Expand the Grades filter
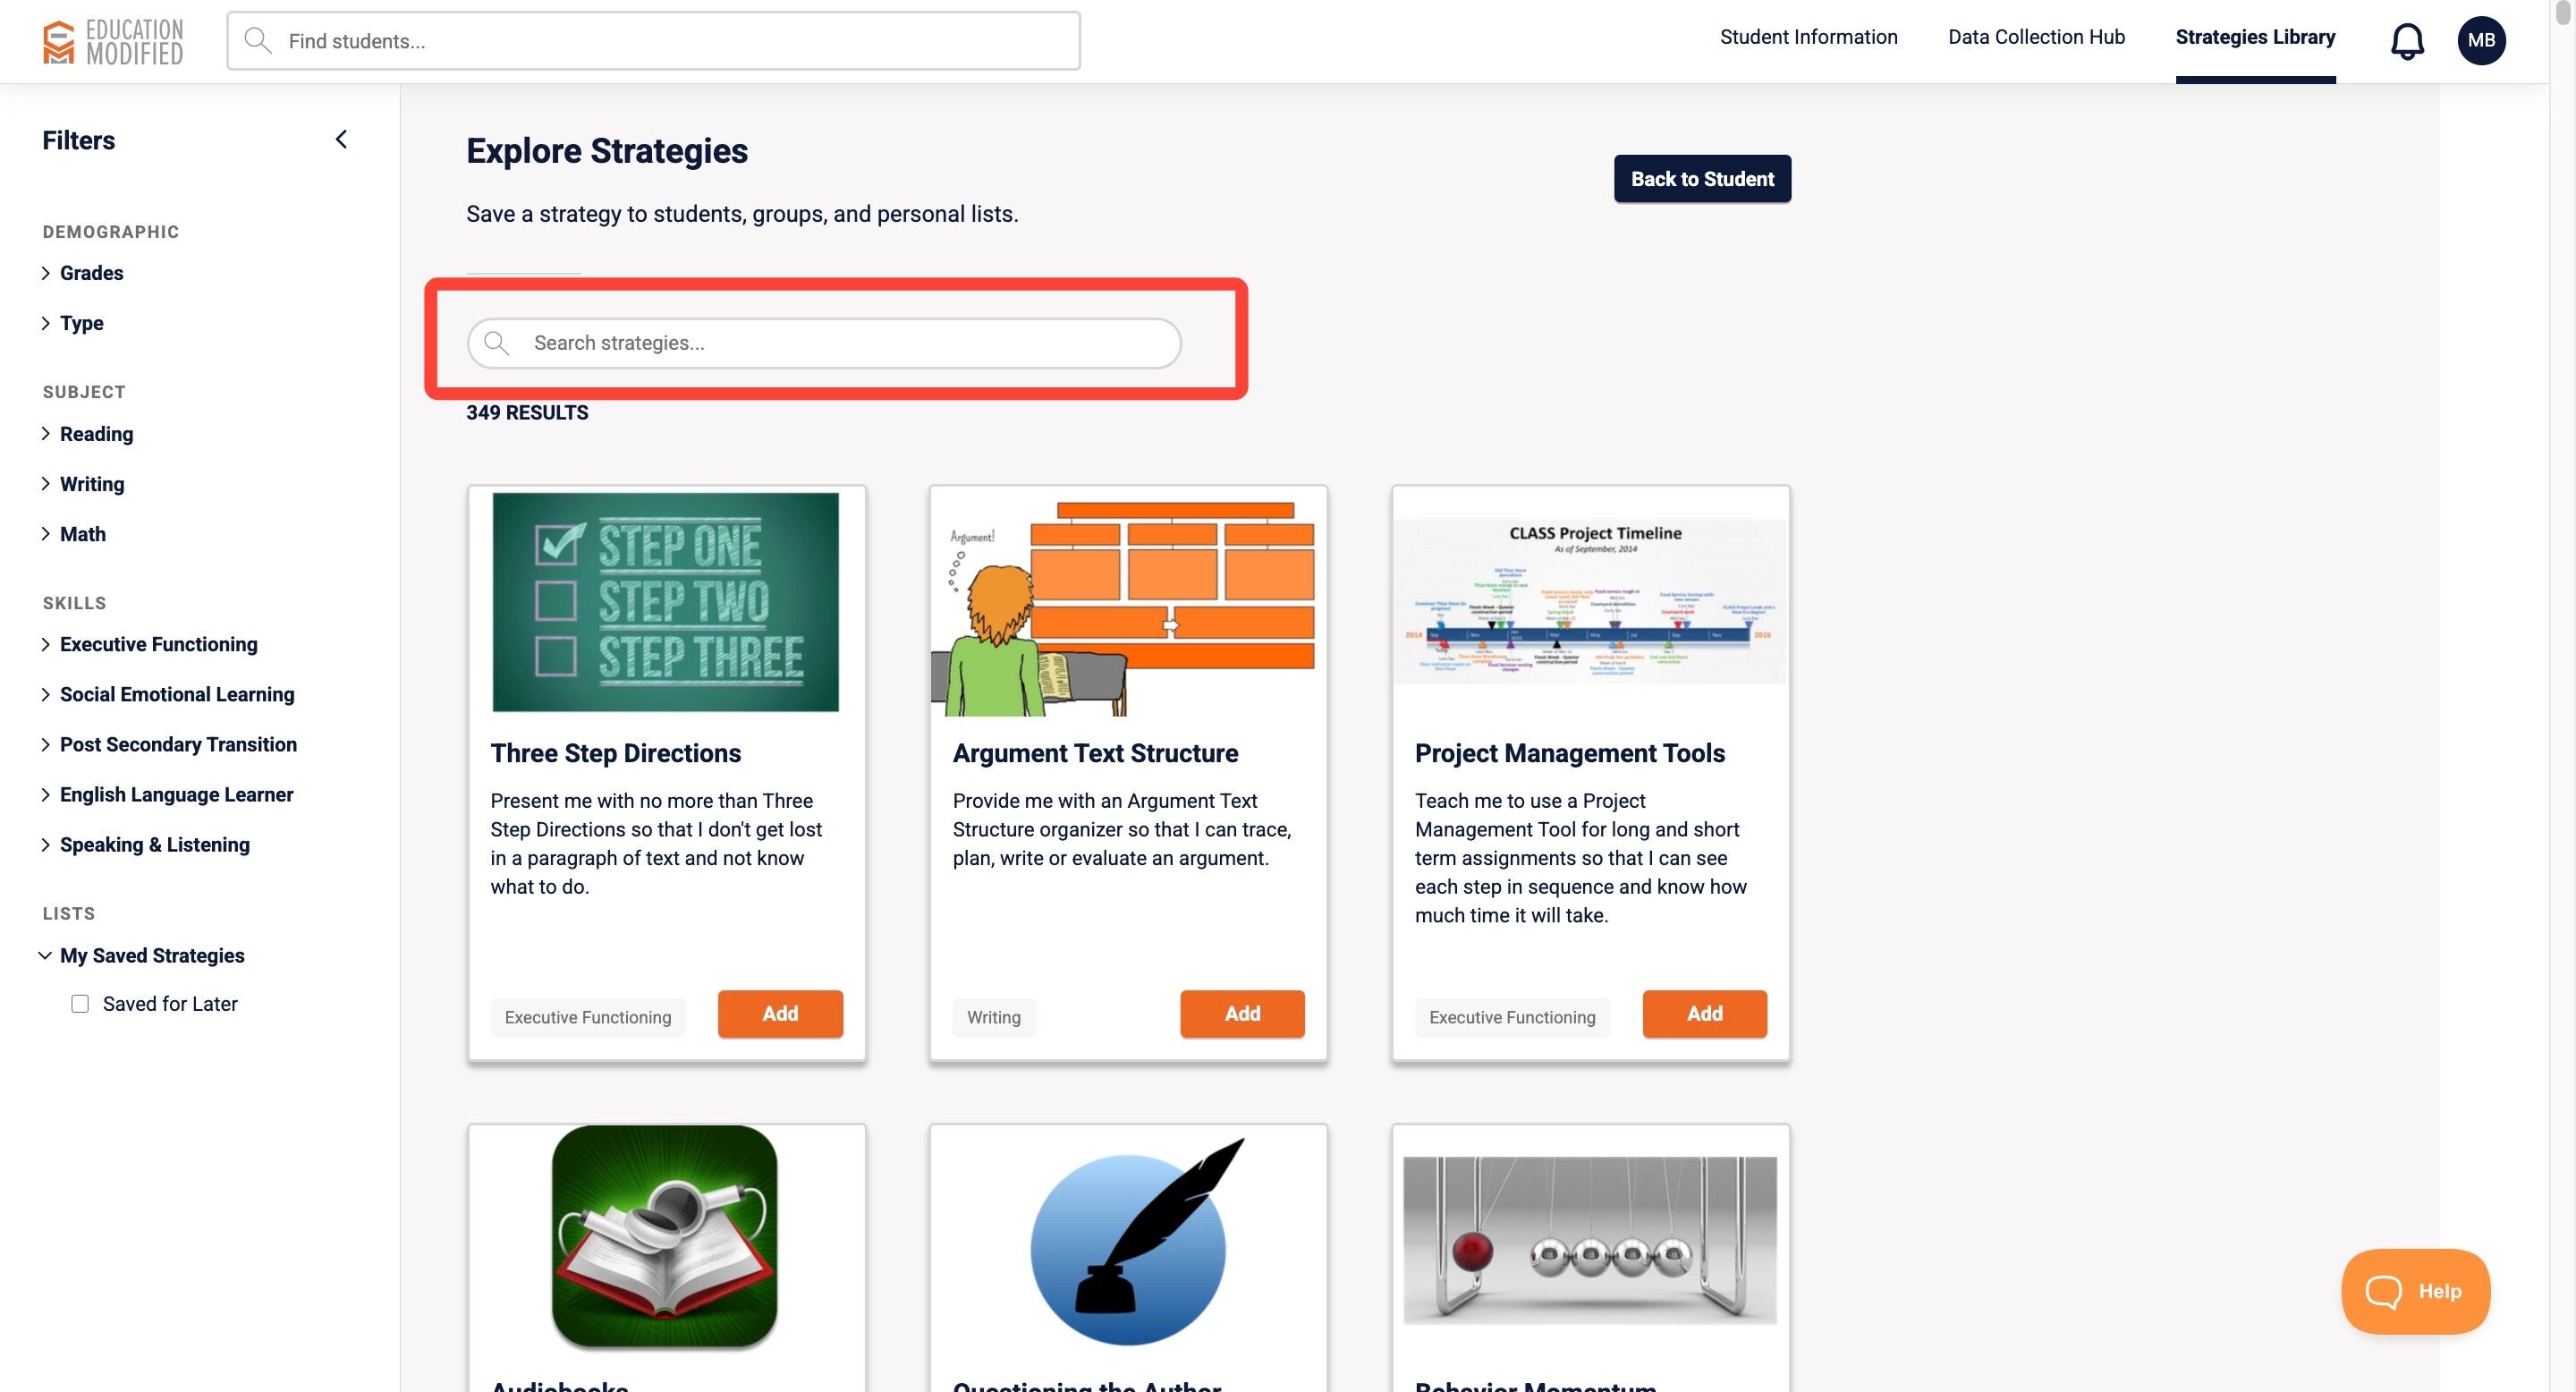This screenshot has height=1392, width=2576. pos(91,273)
